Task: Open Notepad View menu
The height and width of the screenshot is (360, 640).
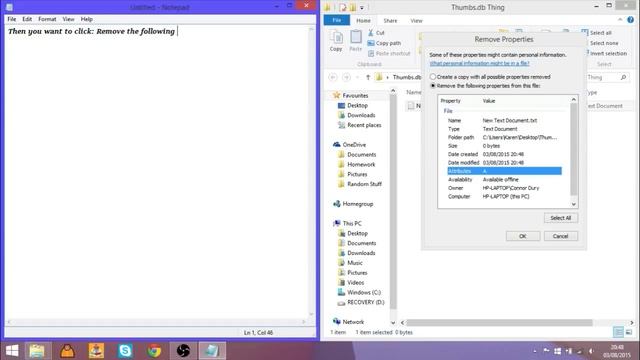Action: [68, 19]
